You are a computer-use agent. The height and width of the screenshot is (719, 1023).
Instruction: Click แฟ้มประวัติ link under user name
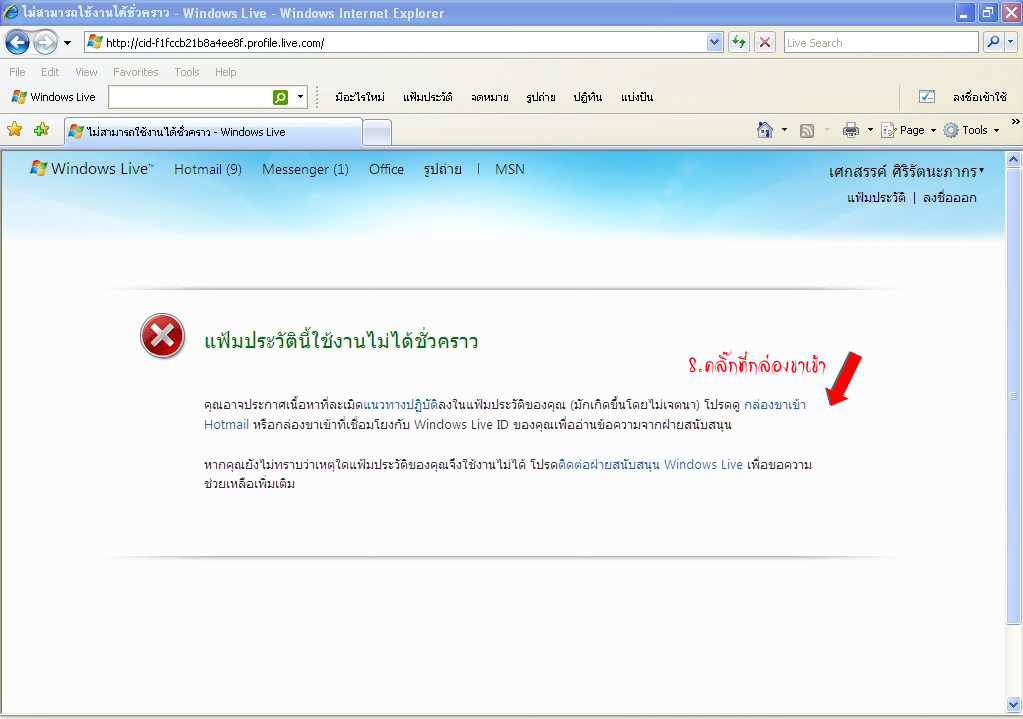click(x=876, y=198)
